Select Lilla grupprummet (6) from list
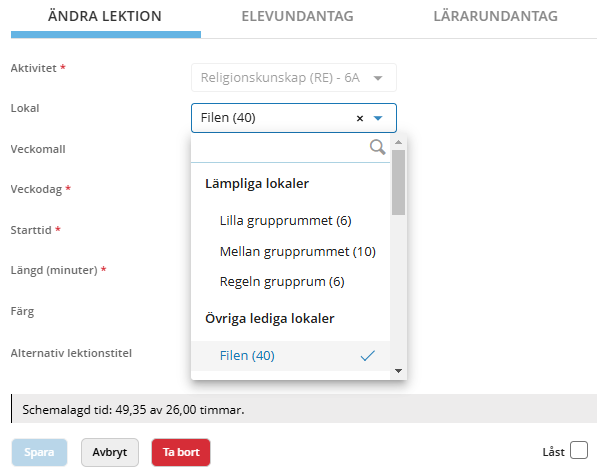The image size is (608, 474). tap(285, 220)
